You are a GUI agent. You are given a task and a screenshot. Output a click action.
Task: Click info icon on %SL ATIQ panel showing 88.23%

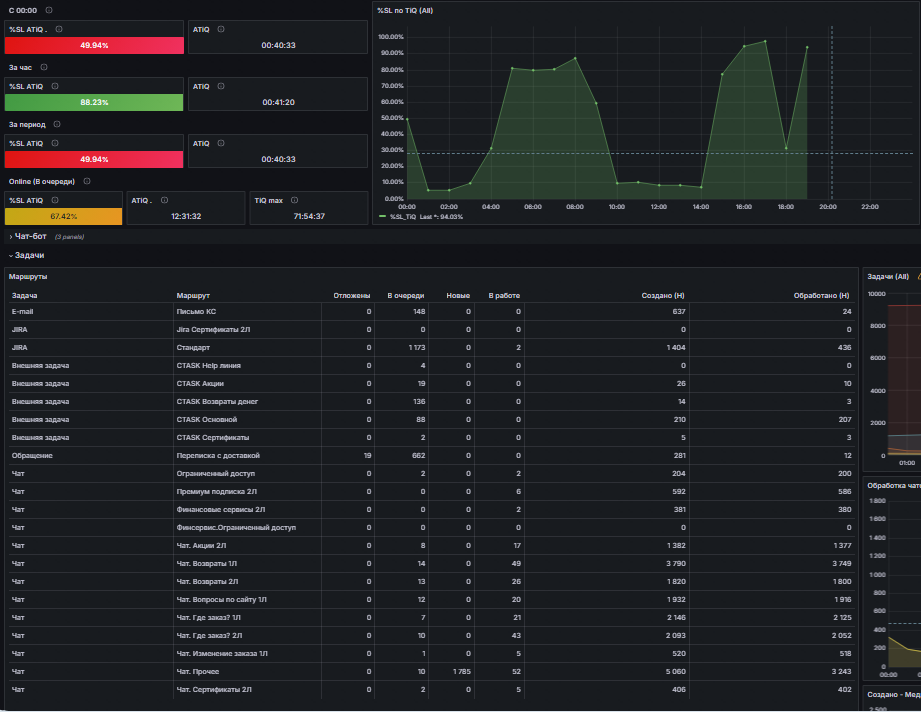pos(55,86)
